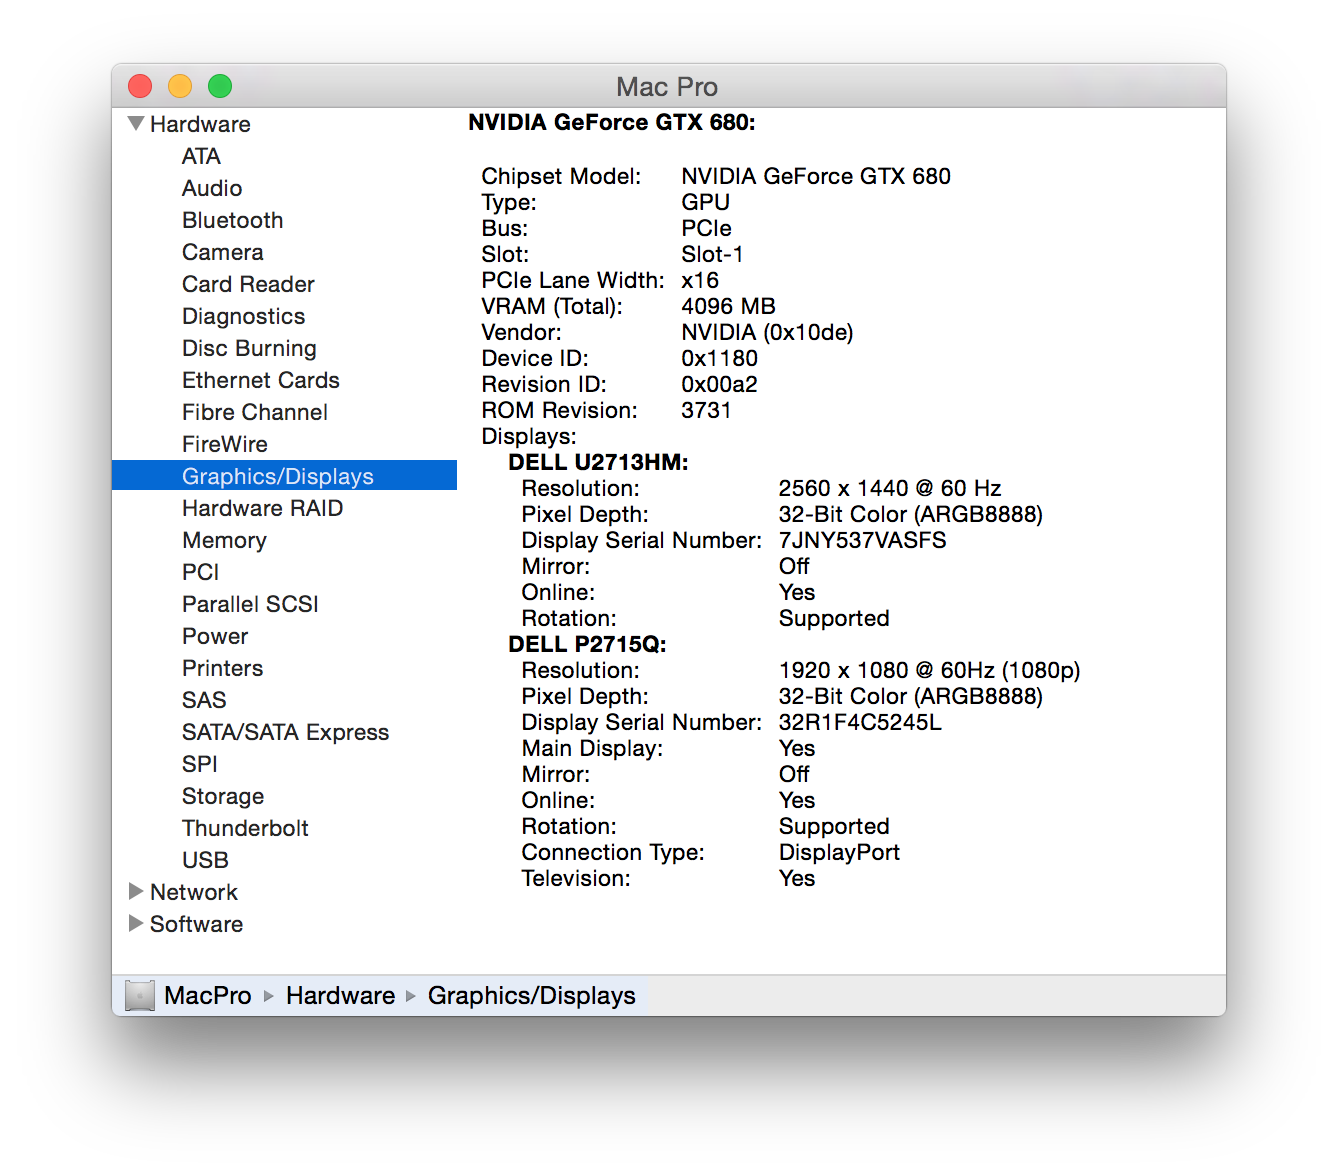The image size is (1338, 1176).
Task: Click Connection Type value DisplayPort
Action: click(x=839, y=852)
